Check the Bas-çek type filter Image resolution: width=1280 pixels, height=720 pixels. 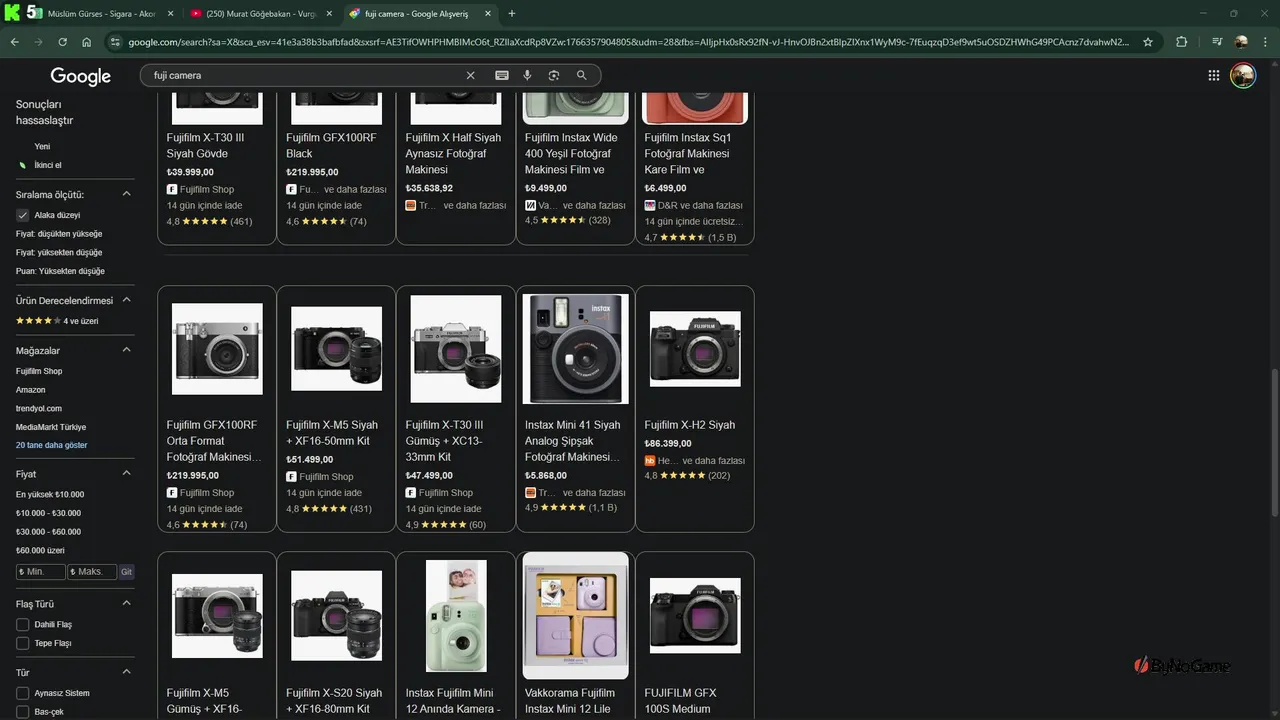(22, 712)
